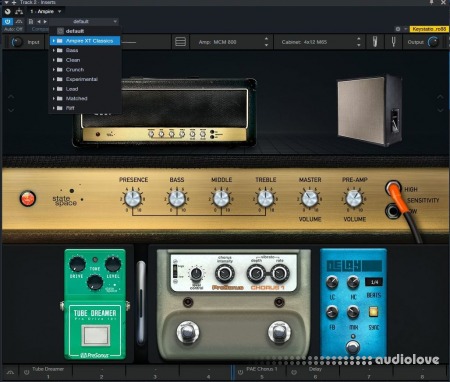Toggle the blue plugin power button
450x382 pixels.
click(8, 22)
